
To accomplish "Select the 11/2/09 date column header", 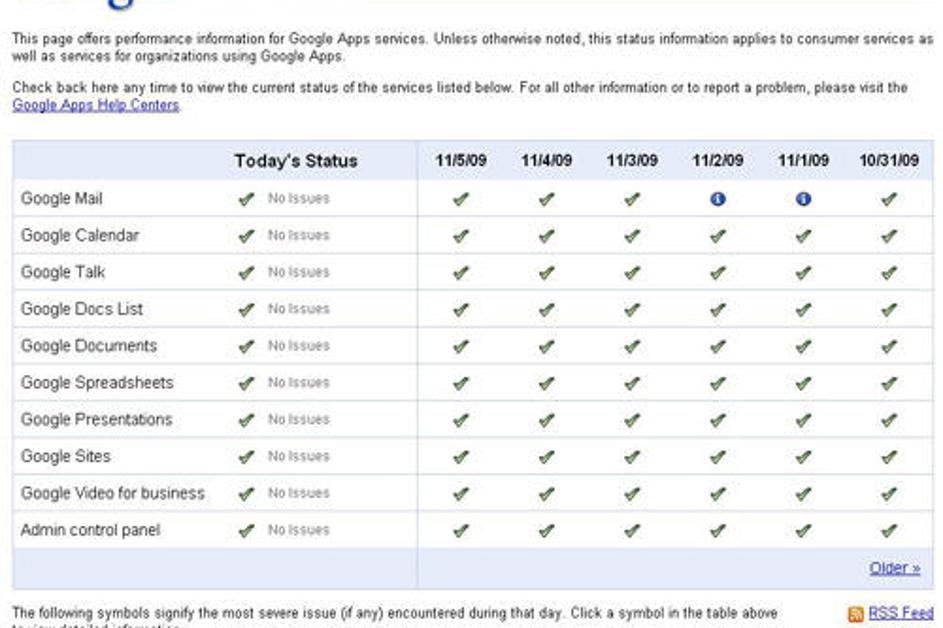I will click(x=717, y=160).
